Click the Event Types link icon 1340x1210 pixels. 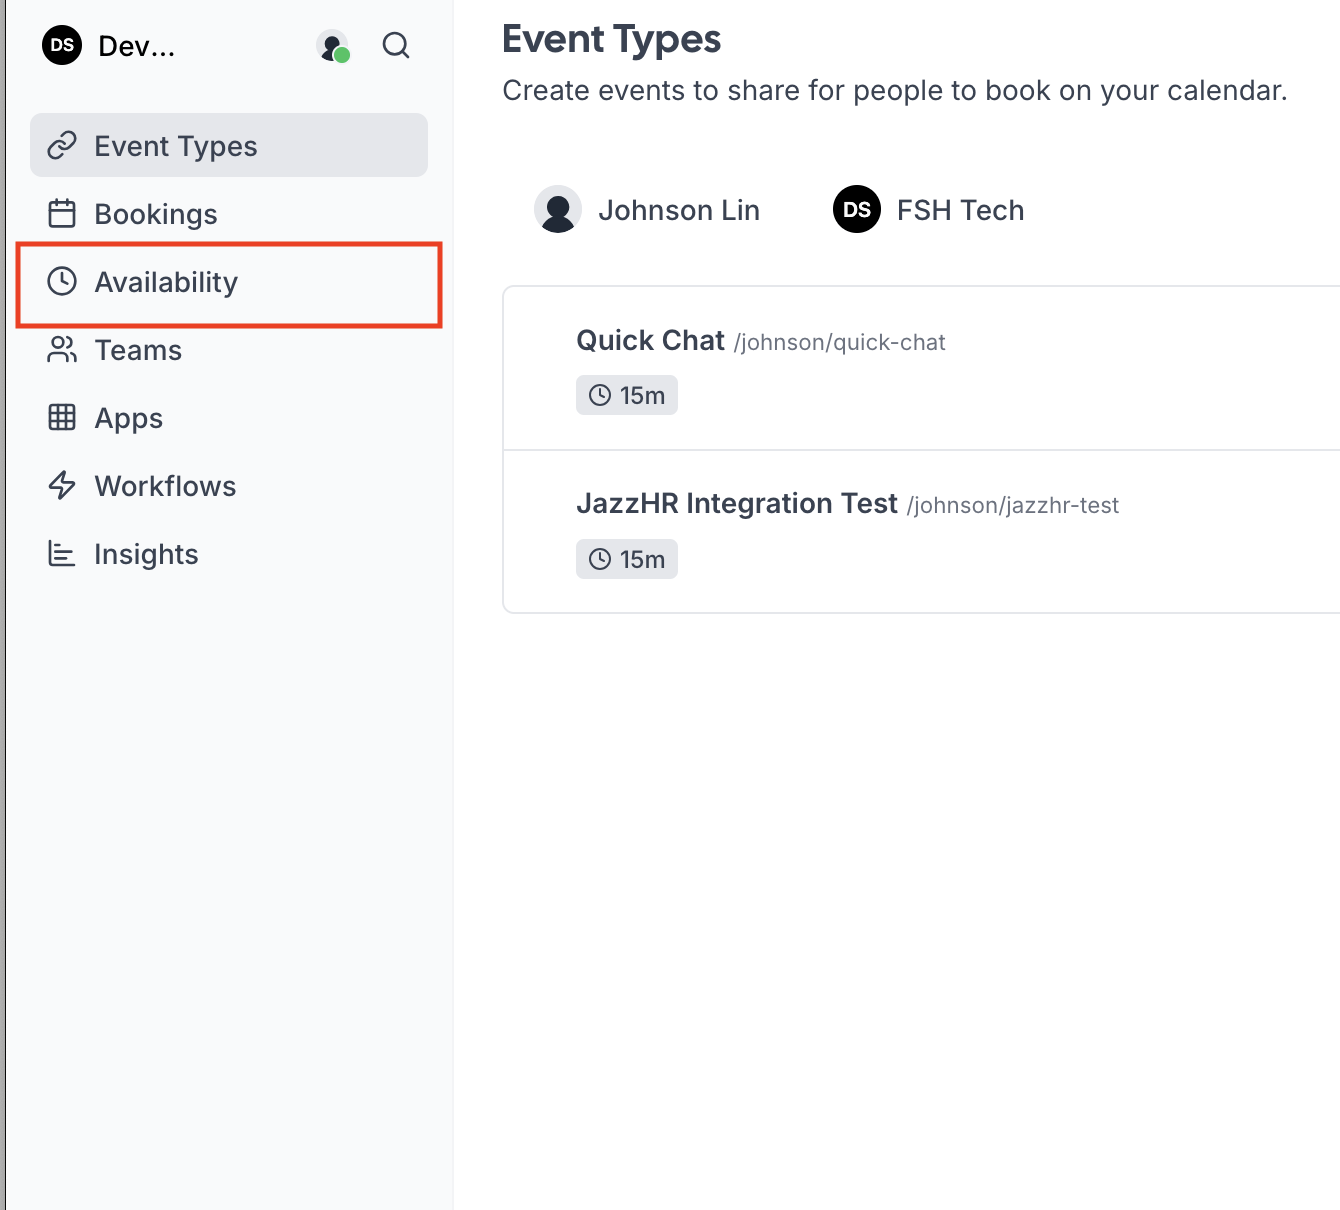coord(62,146)
